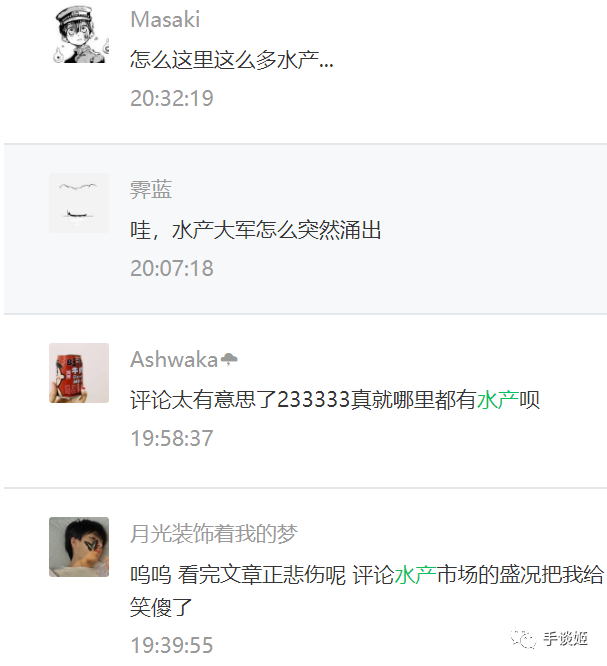Click 霁蓝's white bird avatar
The image size is (607, 666).
(x=79, y=203)
